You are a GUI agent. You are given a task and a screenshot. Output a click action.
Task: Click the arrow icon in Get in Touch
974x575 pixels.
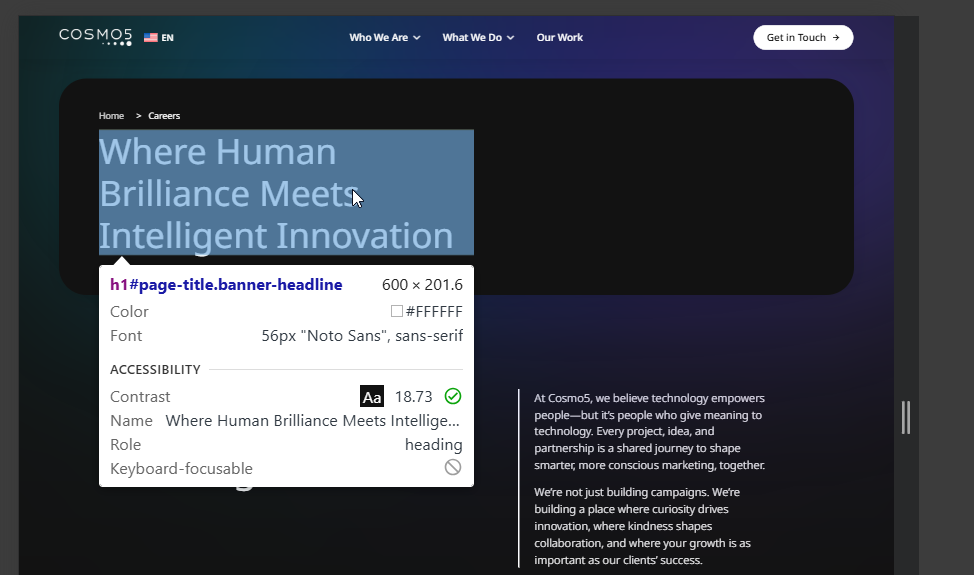click(x=836, y=37)
